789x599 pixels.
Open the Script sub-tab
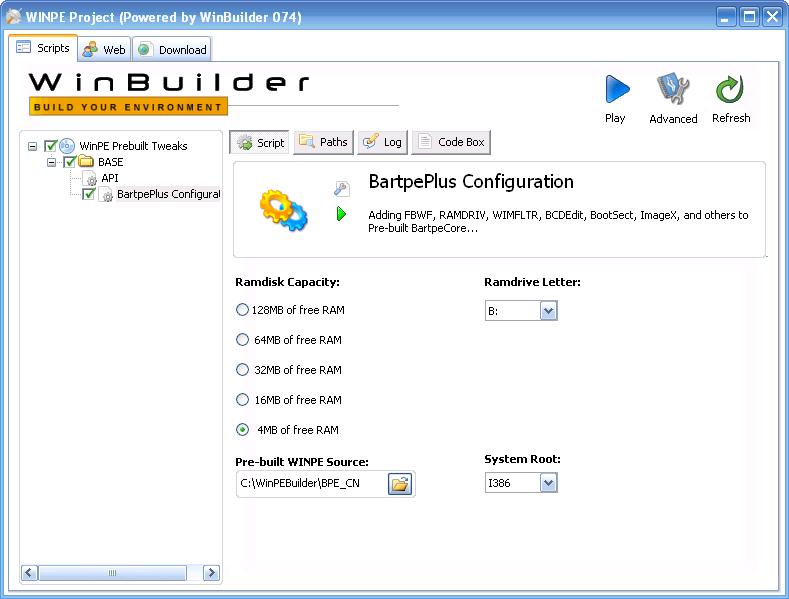260,142
